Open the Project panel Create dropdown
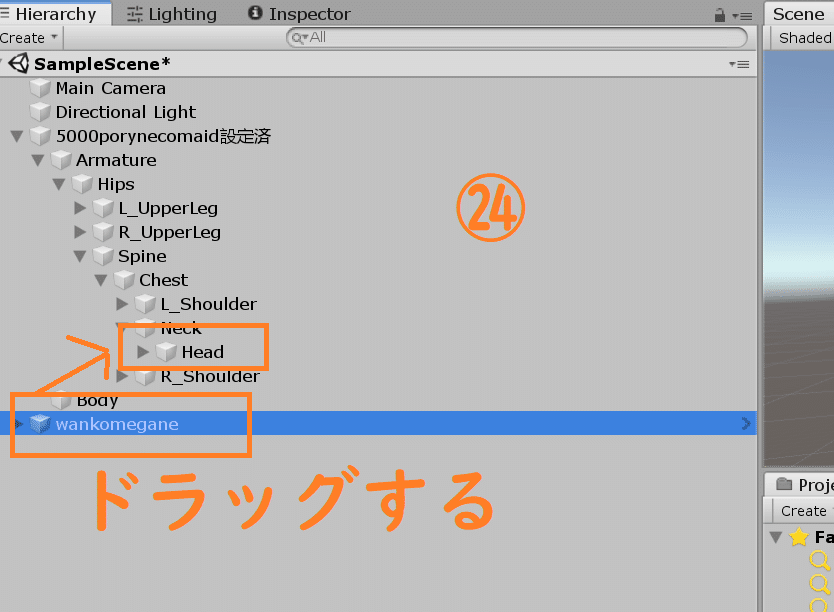The image size is (834, 612). click(x=803, y=511)
